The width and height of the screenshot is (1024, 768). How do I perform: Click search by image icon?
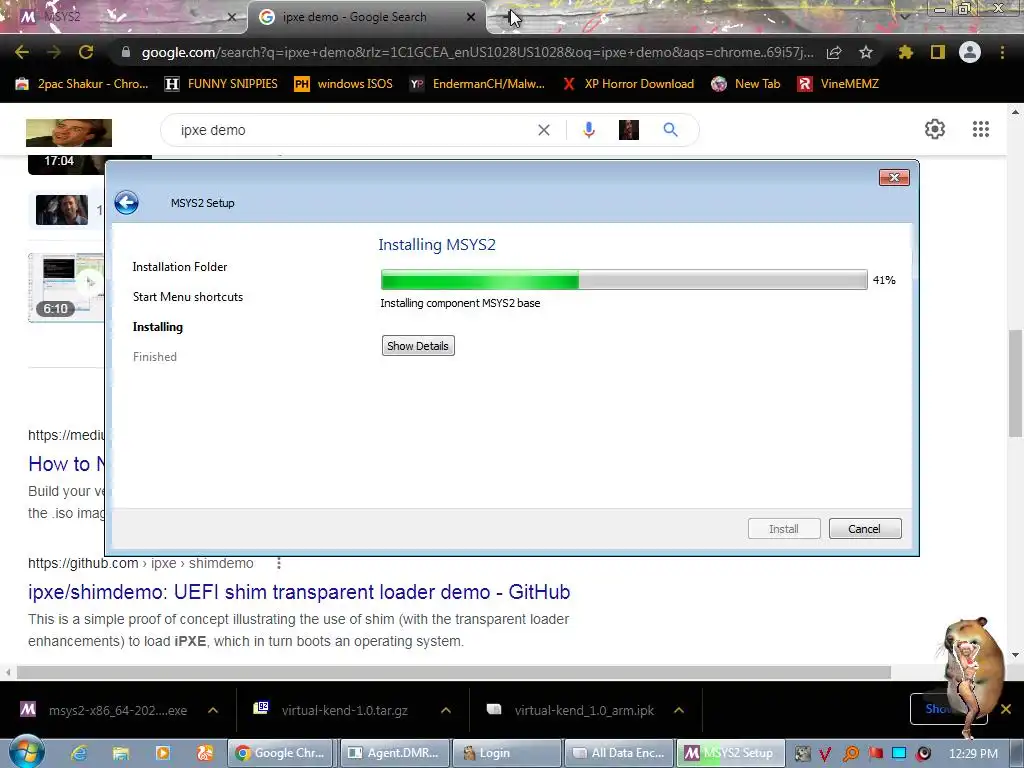[629, 130]
